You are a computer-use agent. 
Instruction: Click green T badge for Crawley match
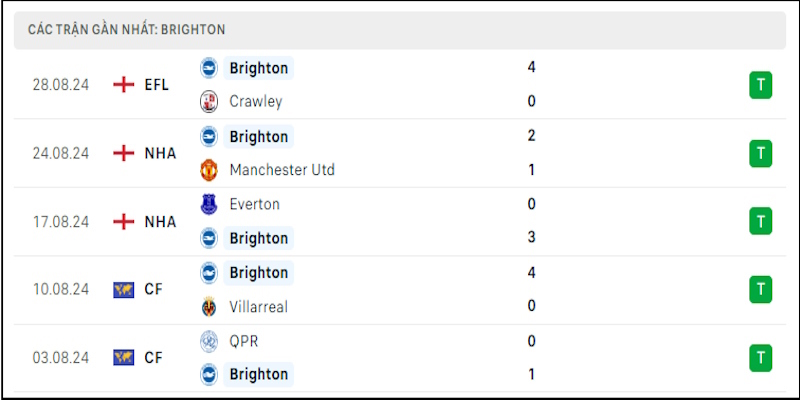761,85
